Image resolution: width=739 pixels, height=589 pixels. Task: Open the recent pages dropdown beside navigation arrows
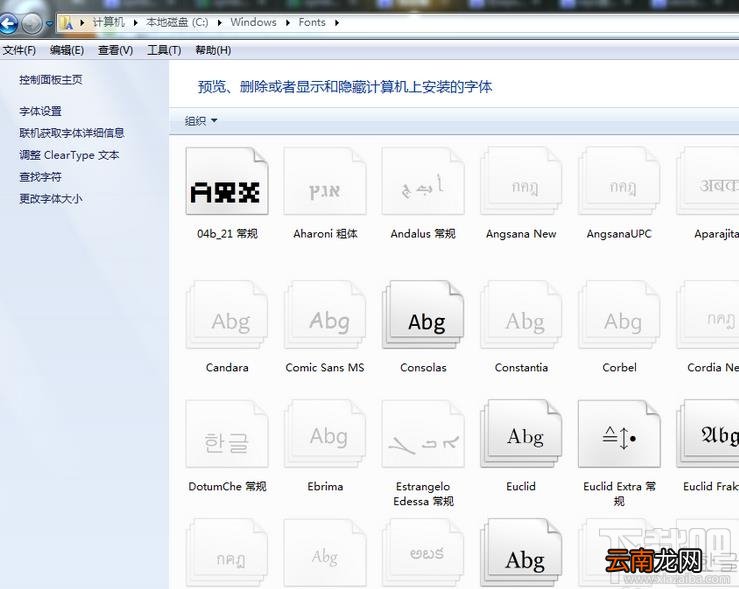(49, 23)
